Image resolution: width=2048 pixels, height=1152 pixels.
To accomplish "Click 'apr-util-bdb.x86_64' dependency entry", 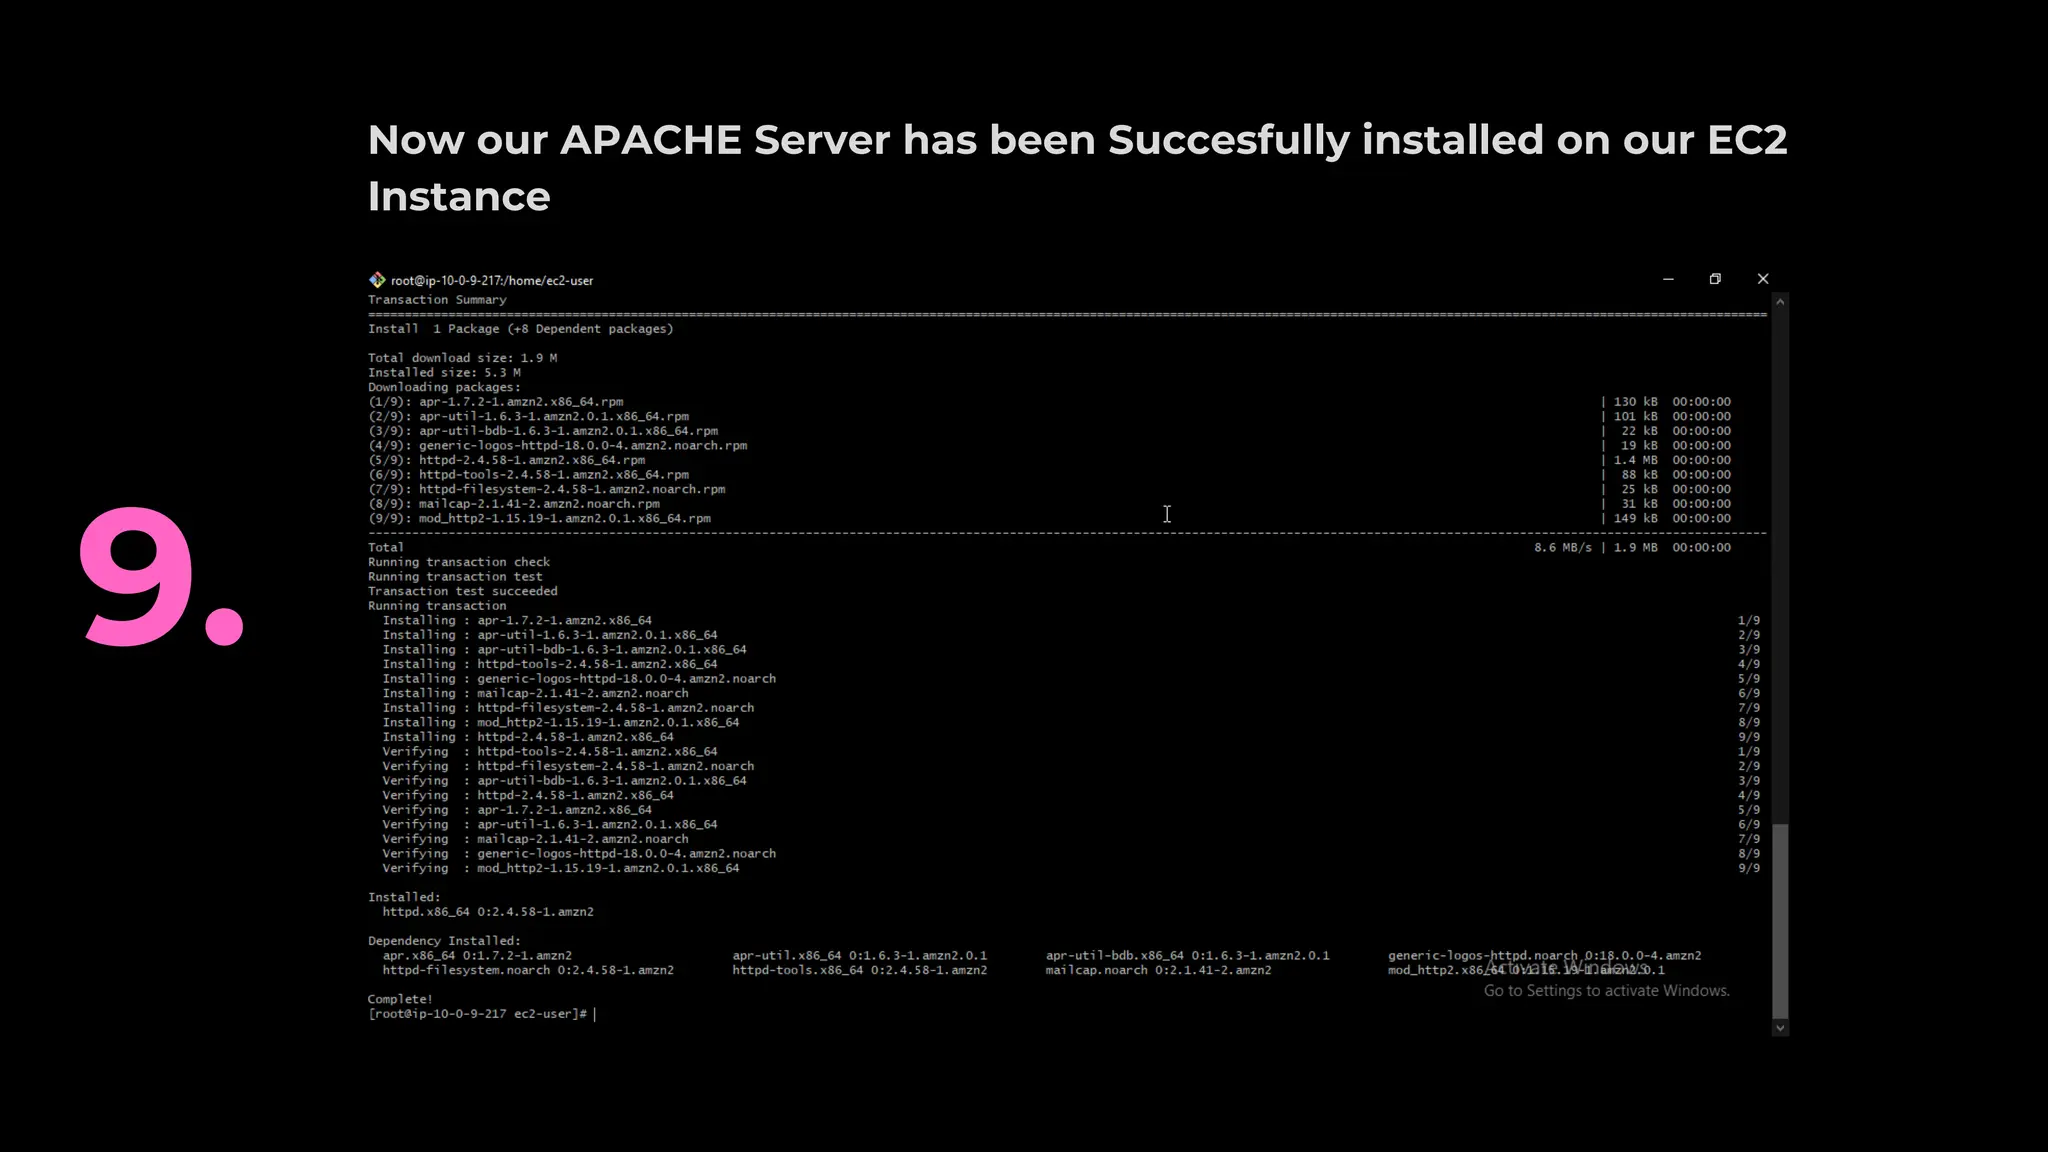I will [1188, 956].
